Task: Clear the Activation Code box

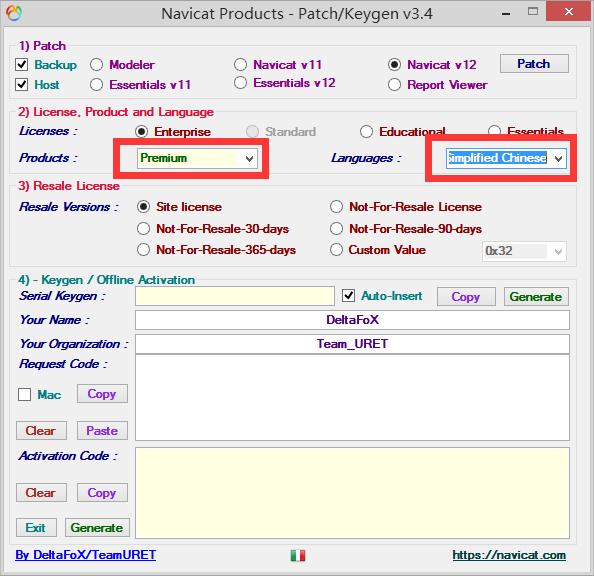Action: click(41, 493)
